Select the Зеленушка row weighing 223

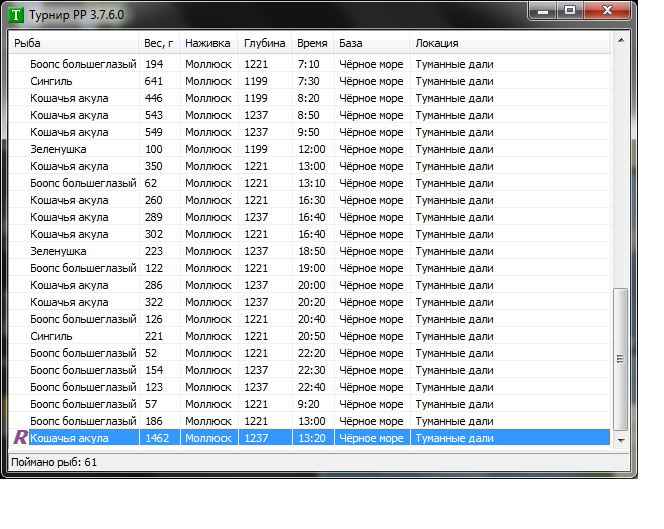[310, 251]
